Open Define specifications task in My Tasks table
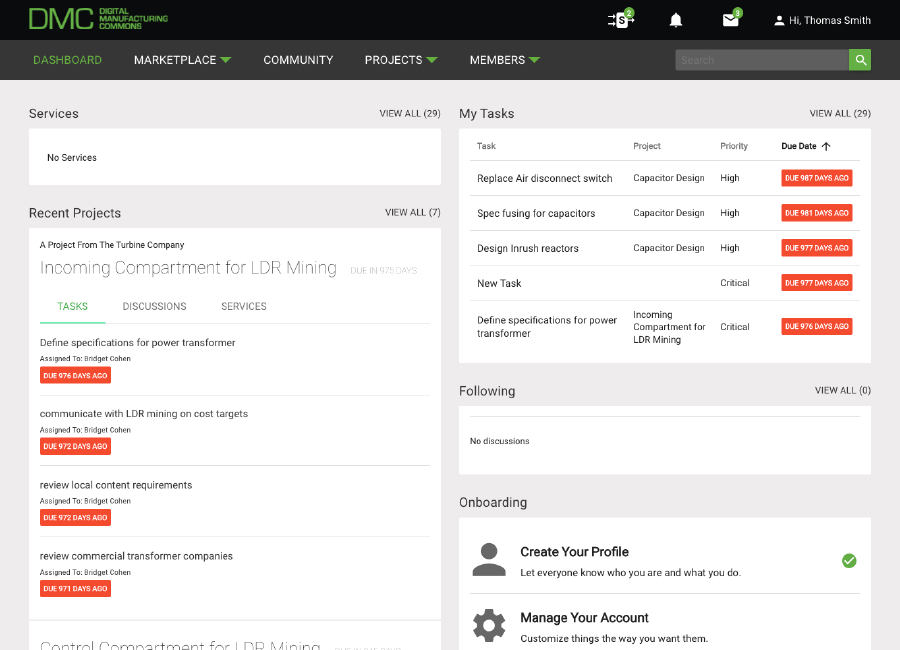 tap(547, 327)
